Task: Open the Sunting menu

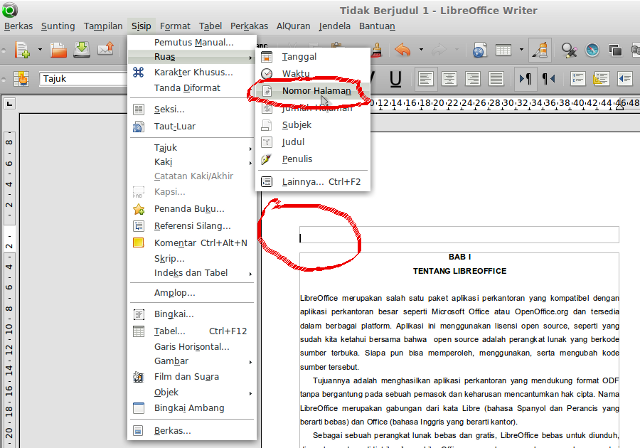Action: (x=58, y=26)
